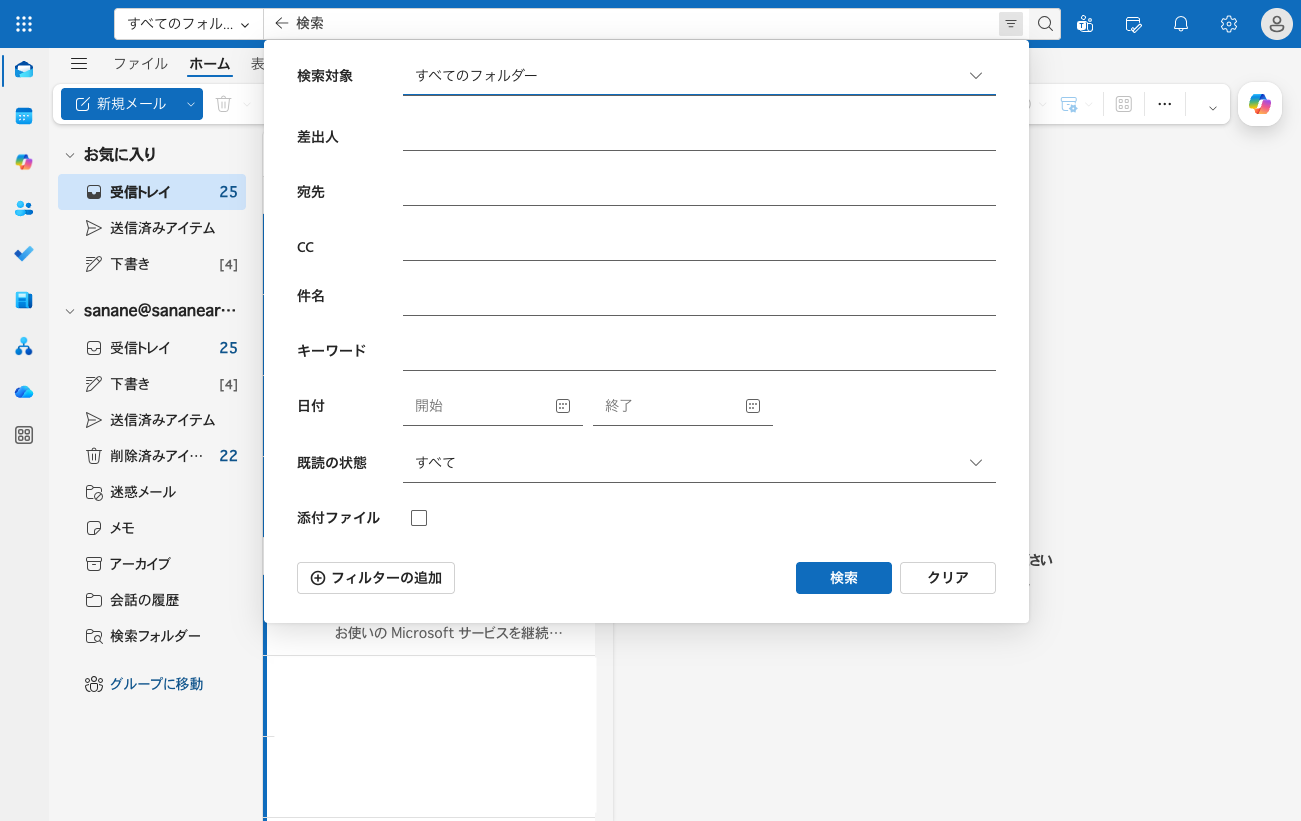This screenshot has height=821, width=1301.
Task: Open 下書き under お気に入り
Action: pos(152,264)
